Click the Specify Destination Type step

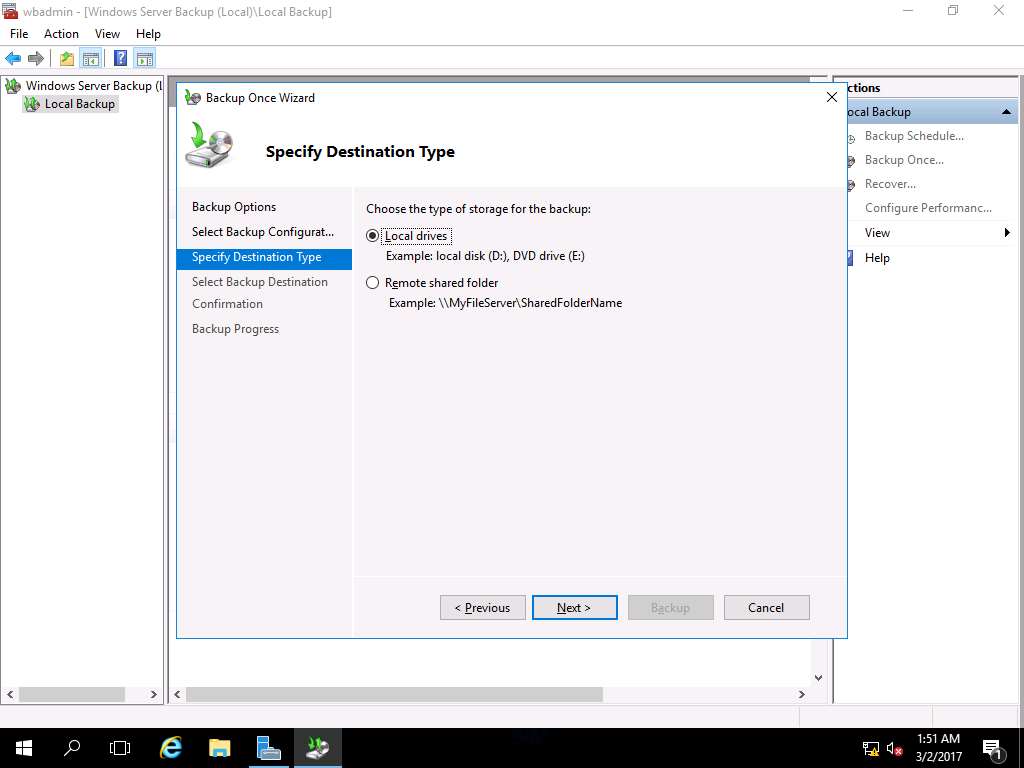[264, 257]
